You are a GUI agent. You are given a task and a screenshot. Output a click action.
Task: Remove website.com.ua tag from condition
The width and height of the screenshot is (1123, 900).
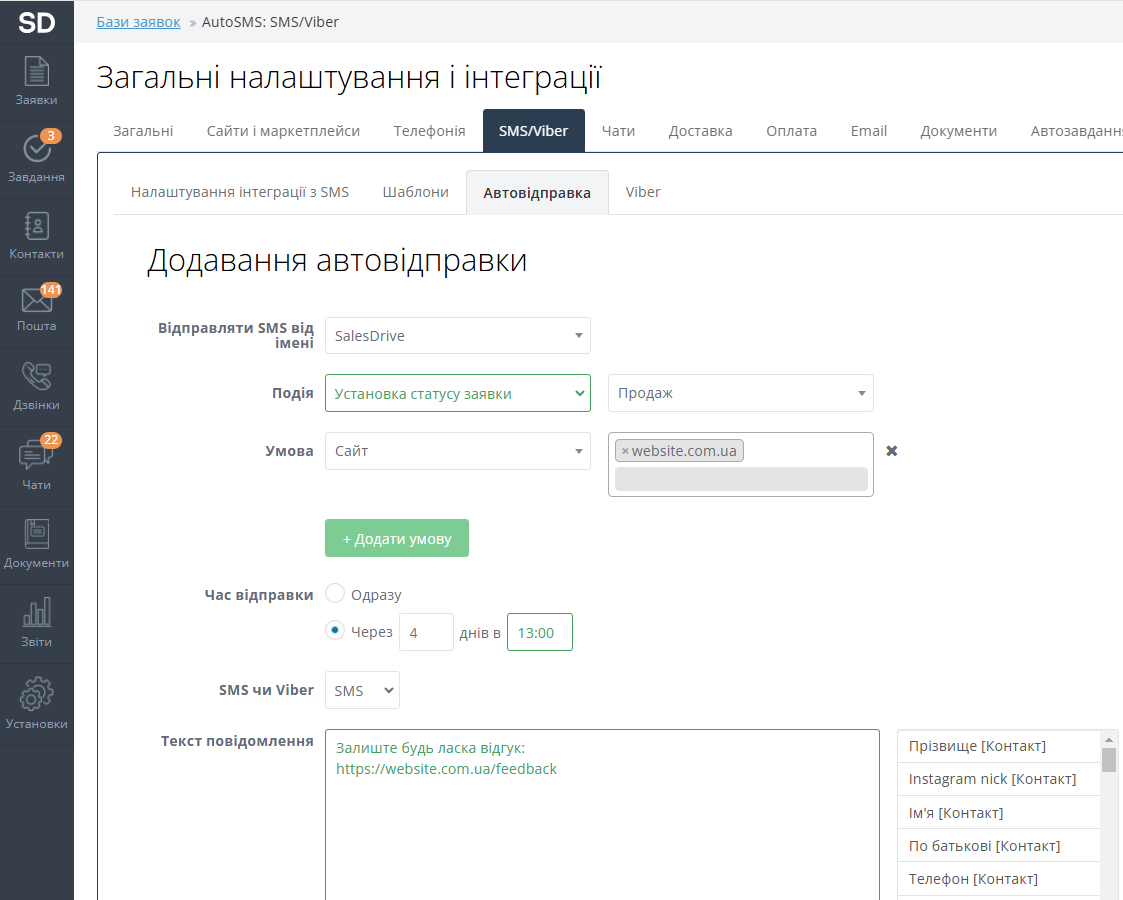pos(625,451)
